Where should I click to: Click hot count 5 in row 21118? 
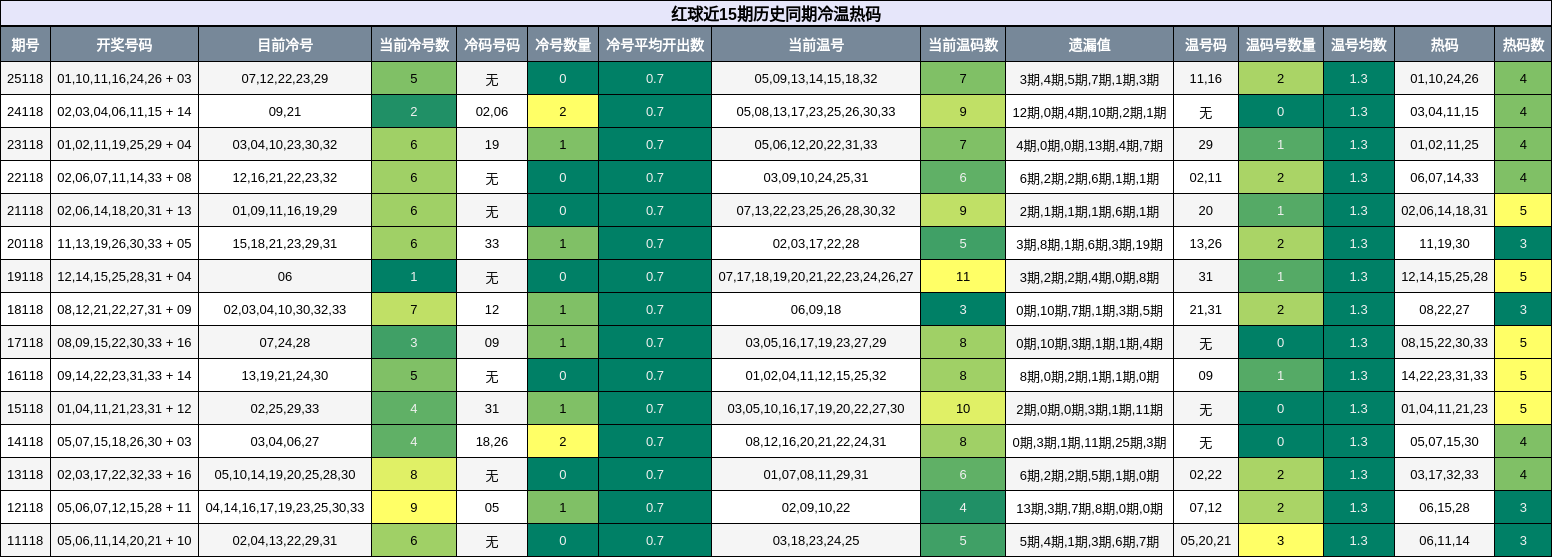(x=1523, y=210)
